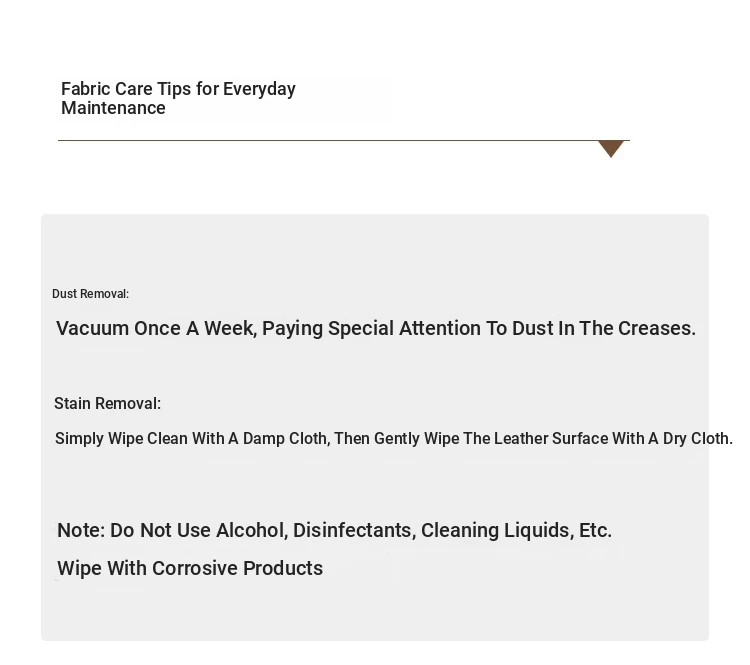Select the "Dust Removal:" label
Screen dimensions: 750x665
pos(90,294)
